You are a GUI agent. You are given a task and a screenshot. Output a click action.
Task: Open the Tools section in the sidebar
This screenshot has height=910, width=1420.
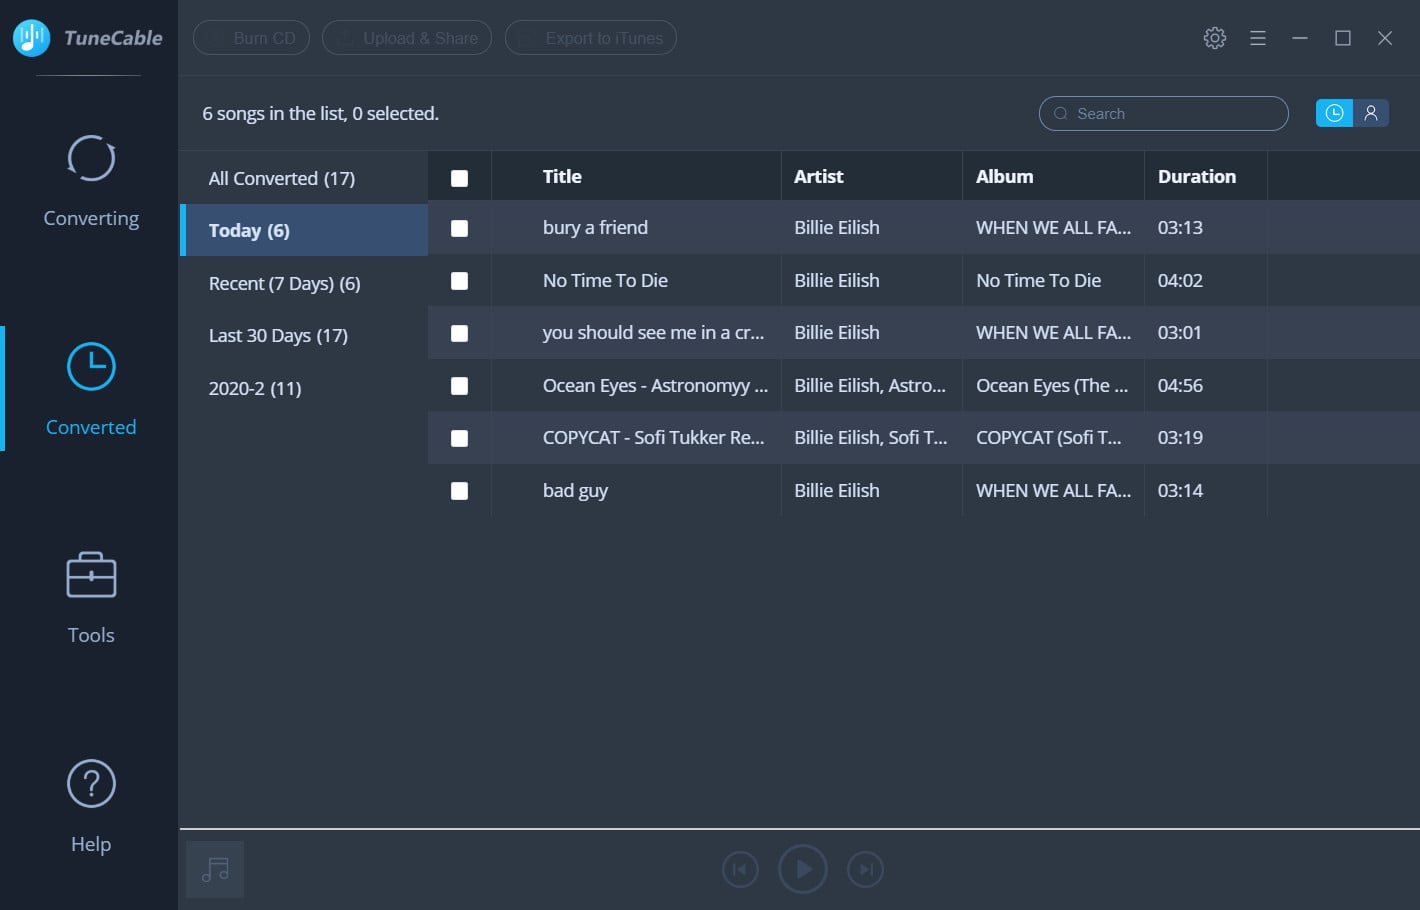[91, 598]
